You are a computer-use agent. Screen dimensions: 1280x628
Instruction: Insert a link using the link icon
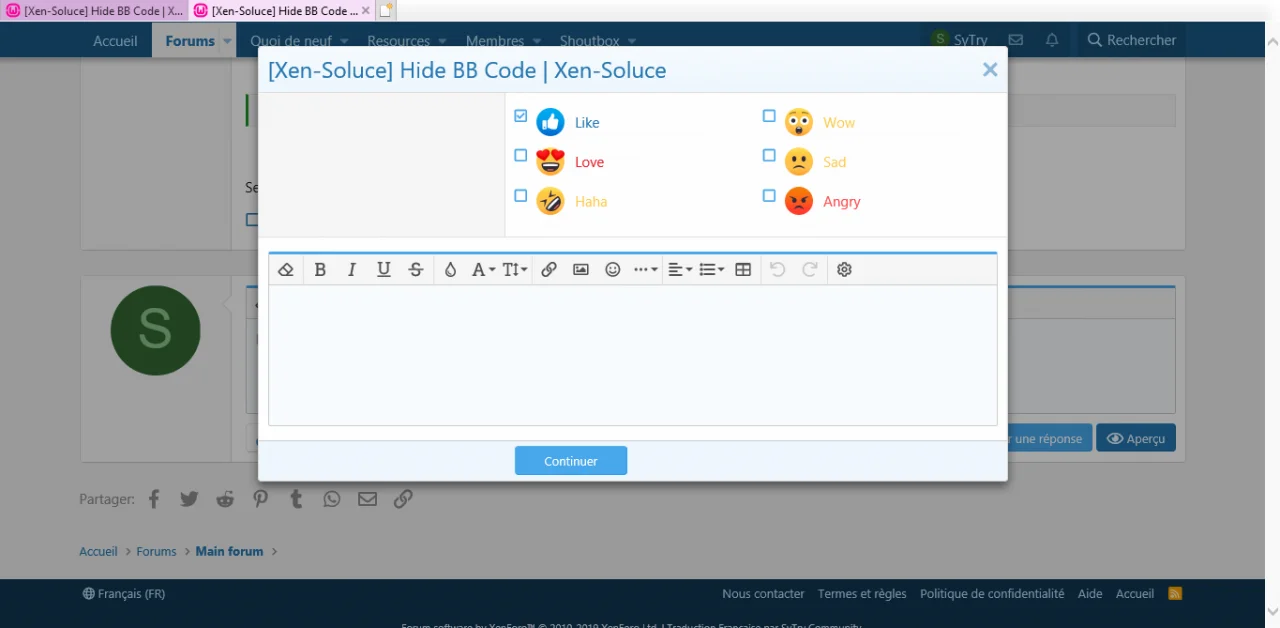(x=548, y=269)
